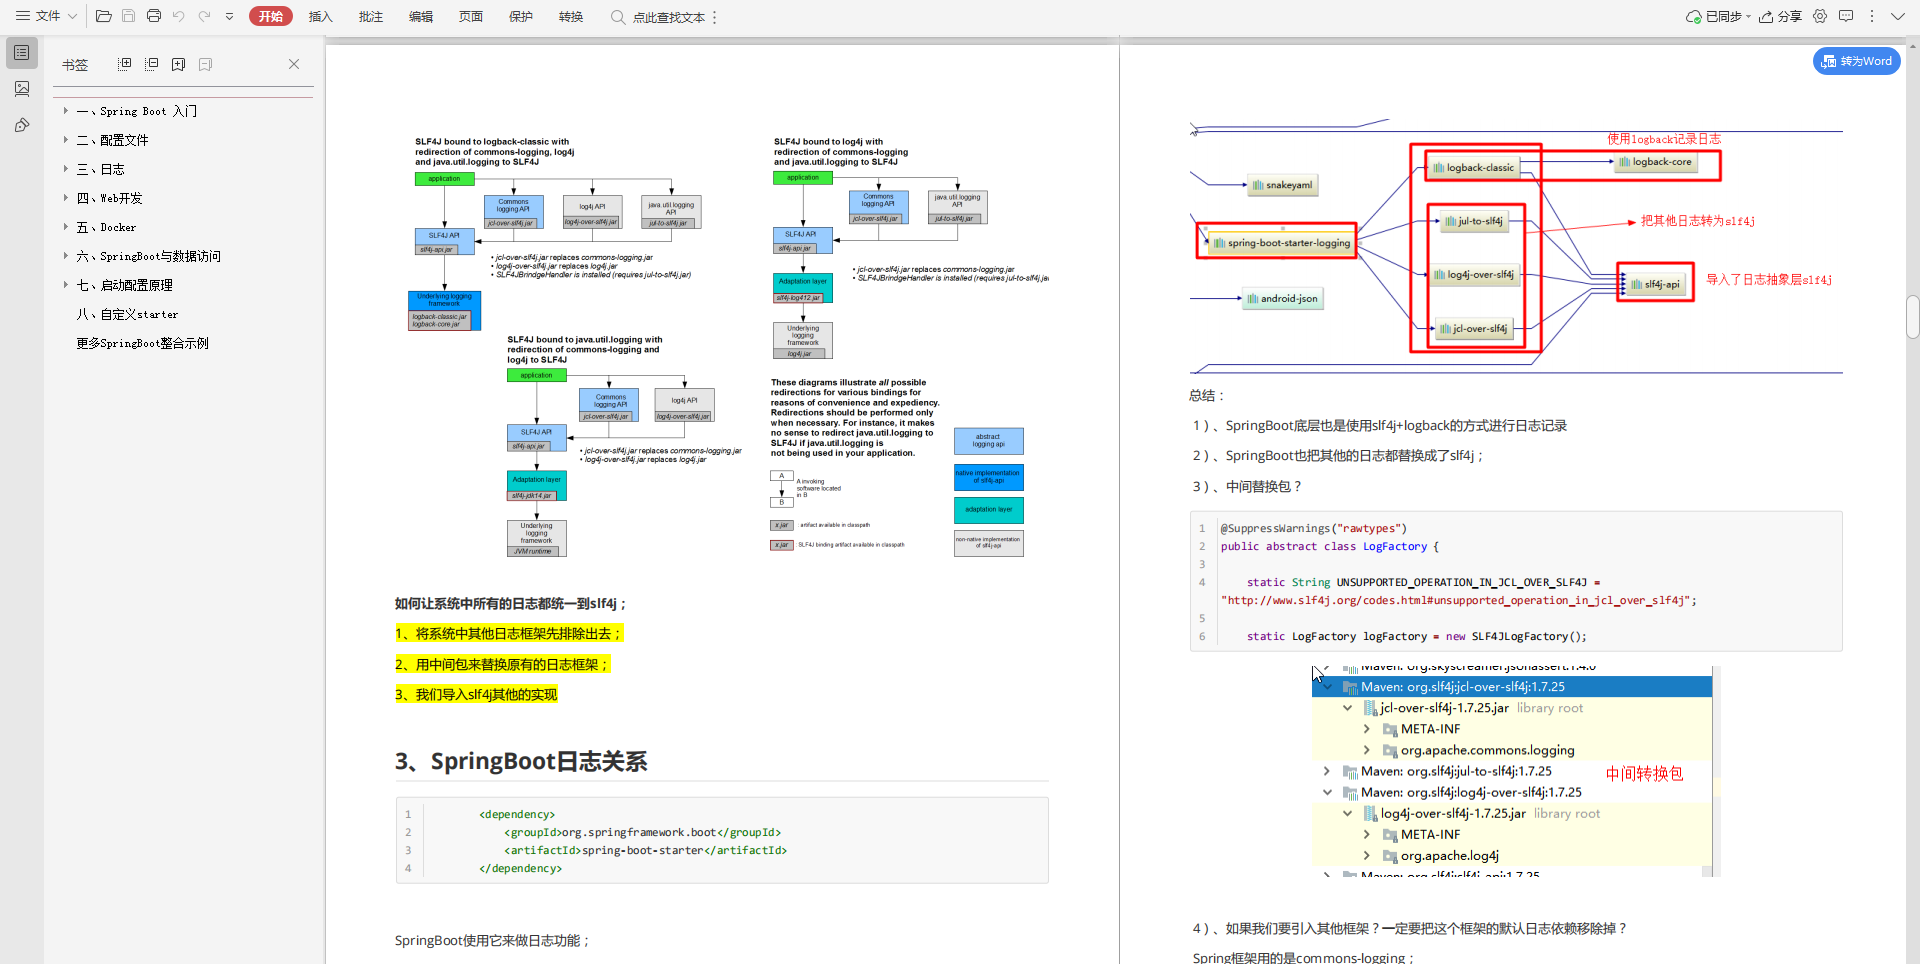The image size is (1920, 964).
Task: Expand the 五、Docker bookmark
Action: [66, 227]
